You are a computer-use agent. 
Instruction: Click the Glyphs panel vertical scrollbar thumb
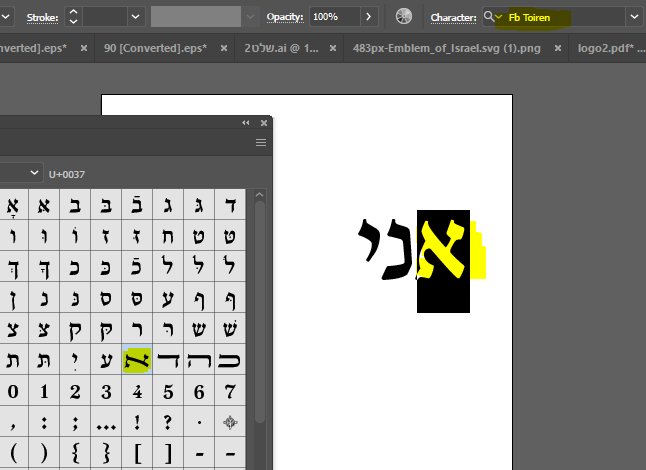click(260, 312)
